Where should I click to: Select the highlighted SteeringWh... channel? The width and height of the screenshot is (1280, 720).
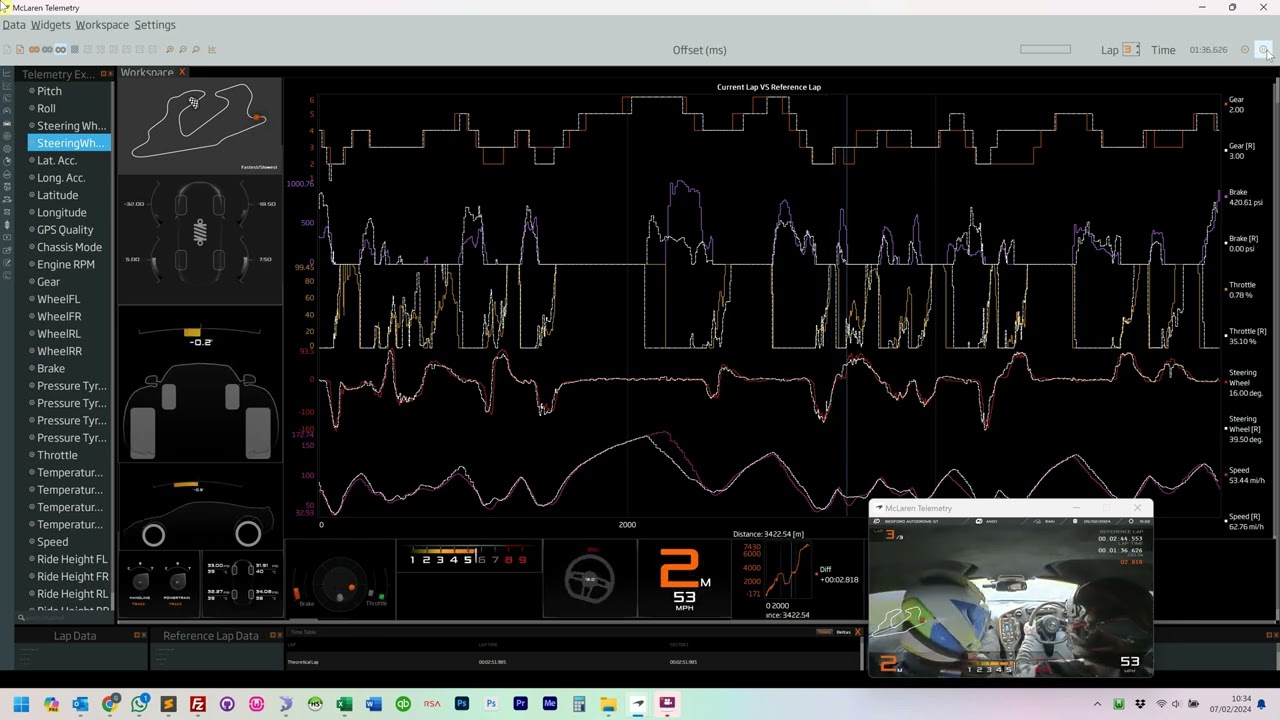[x=69, y=143]
